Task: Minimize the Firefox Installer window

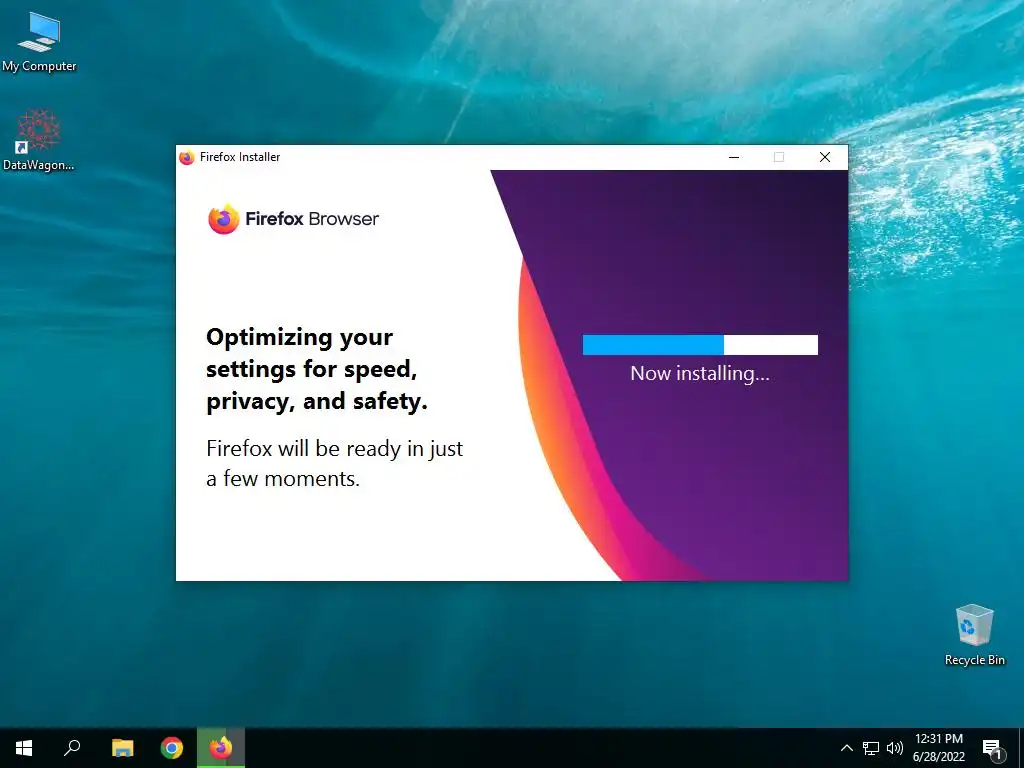Action: 734,157
